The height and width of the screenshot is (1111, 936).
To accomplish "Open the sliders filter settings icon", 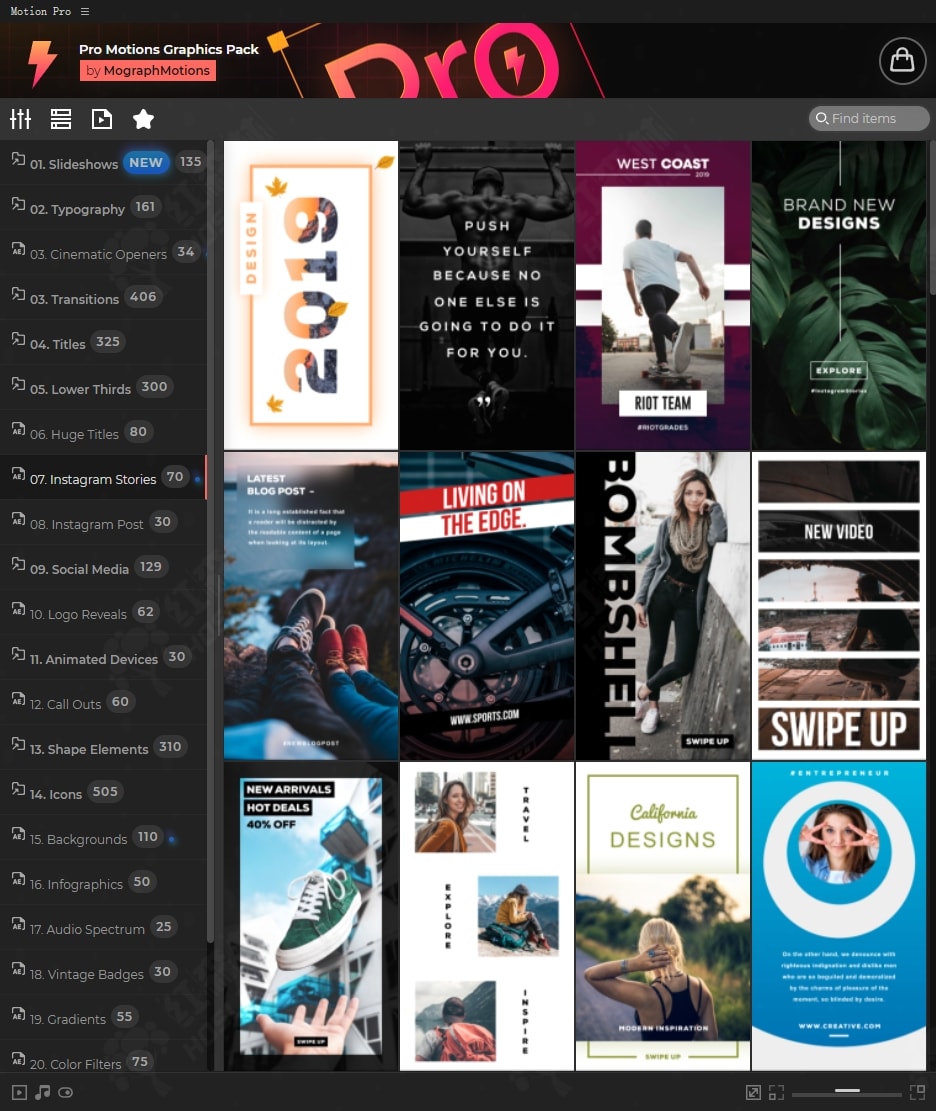I will click(x=21, y=119).
